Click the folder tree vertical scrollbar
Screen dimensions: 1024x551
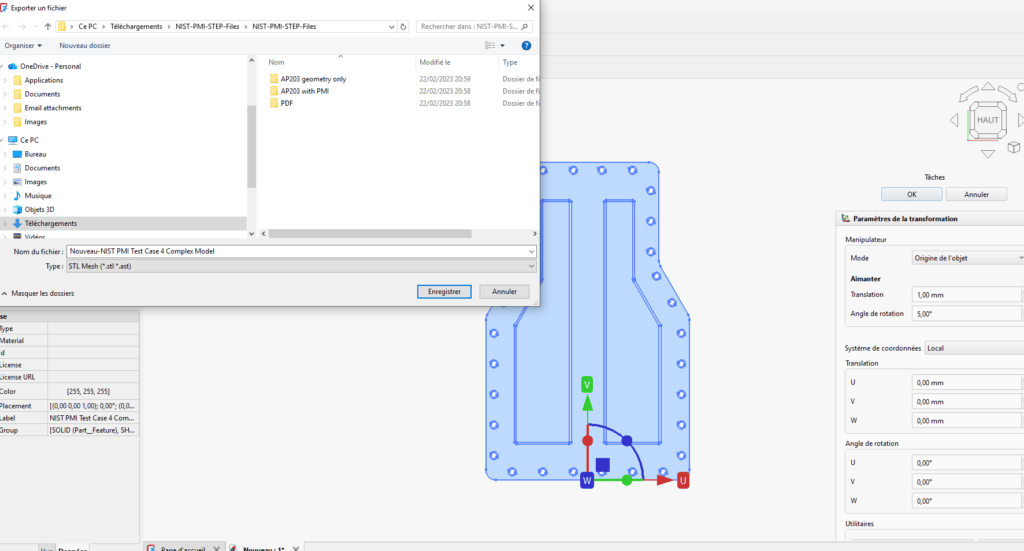pos(251,146)
